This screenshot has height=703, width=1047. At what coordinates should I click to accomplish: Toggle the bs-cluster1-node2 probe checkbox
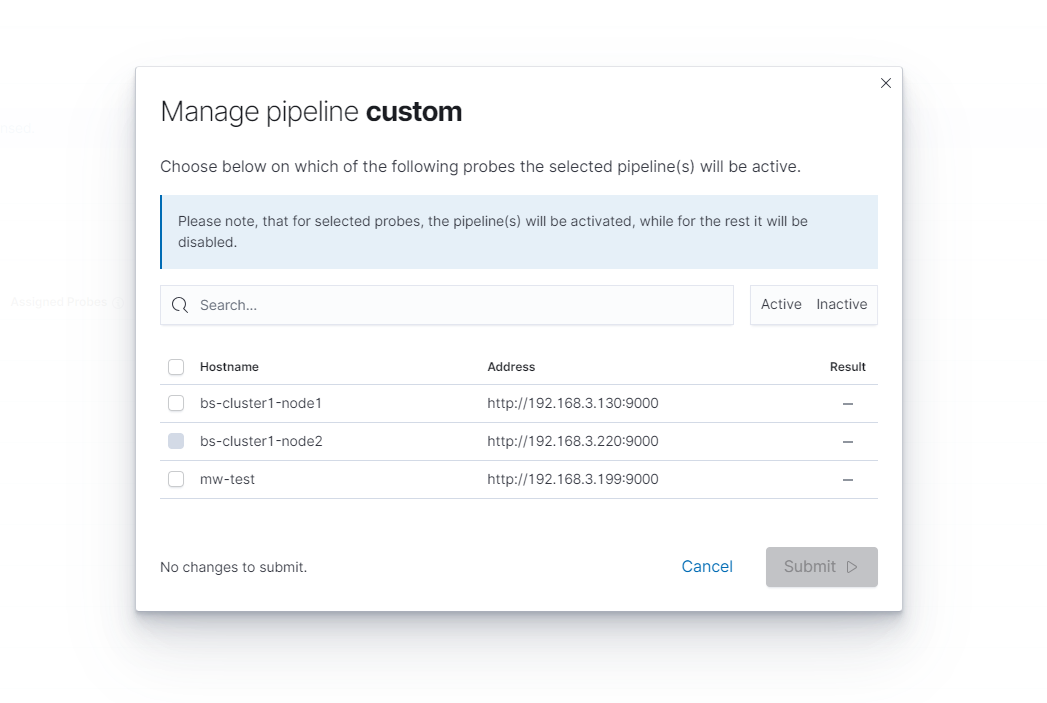coord(176,441)
